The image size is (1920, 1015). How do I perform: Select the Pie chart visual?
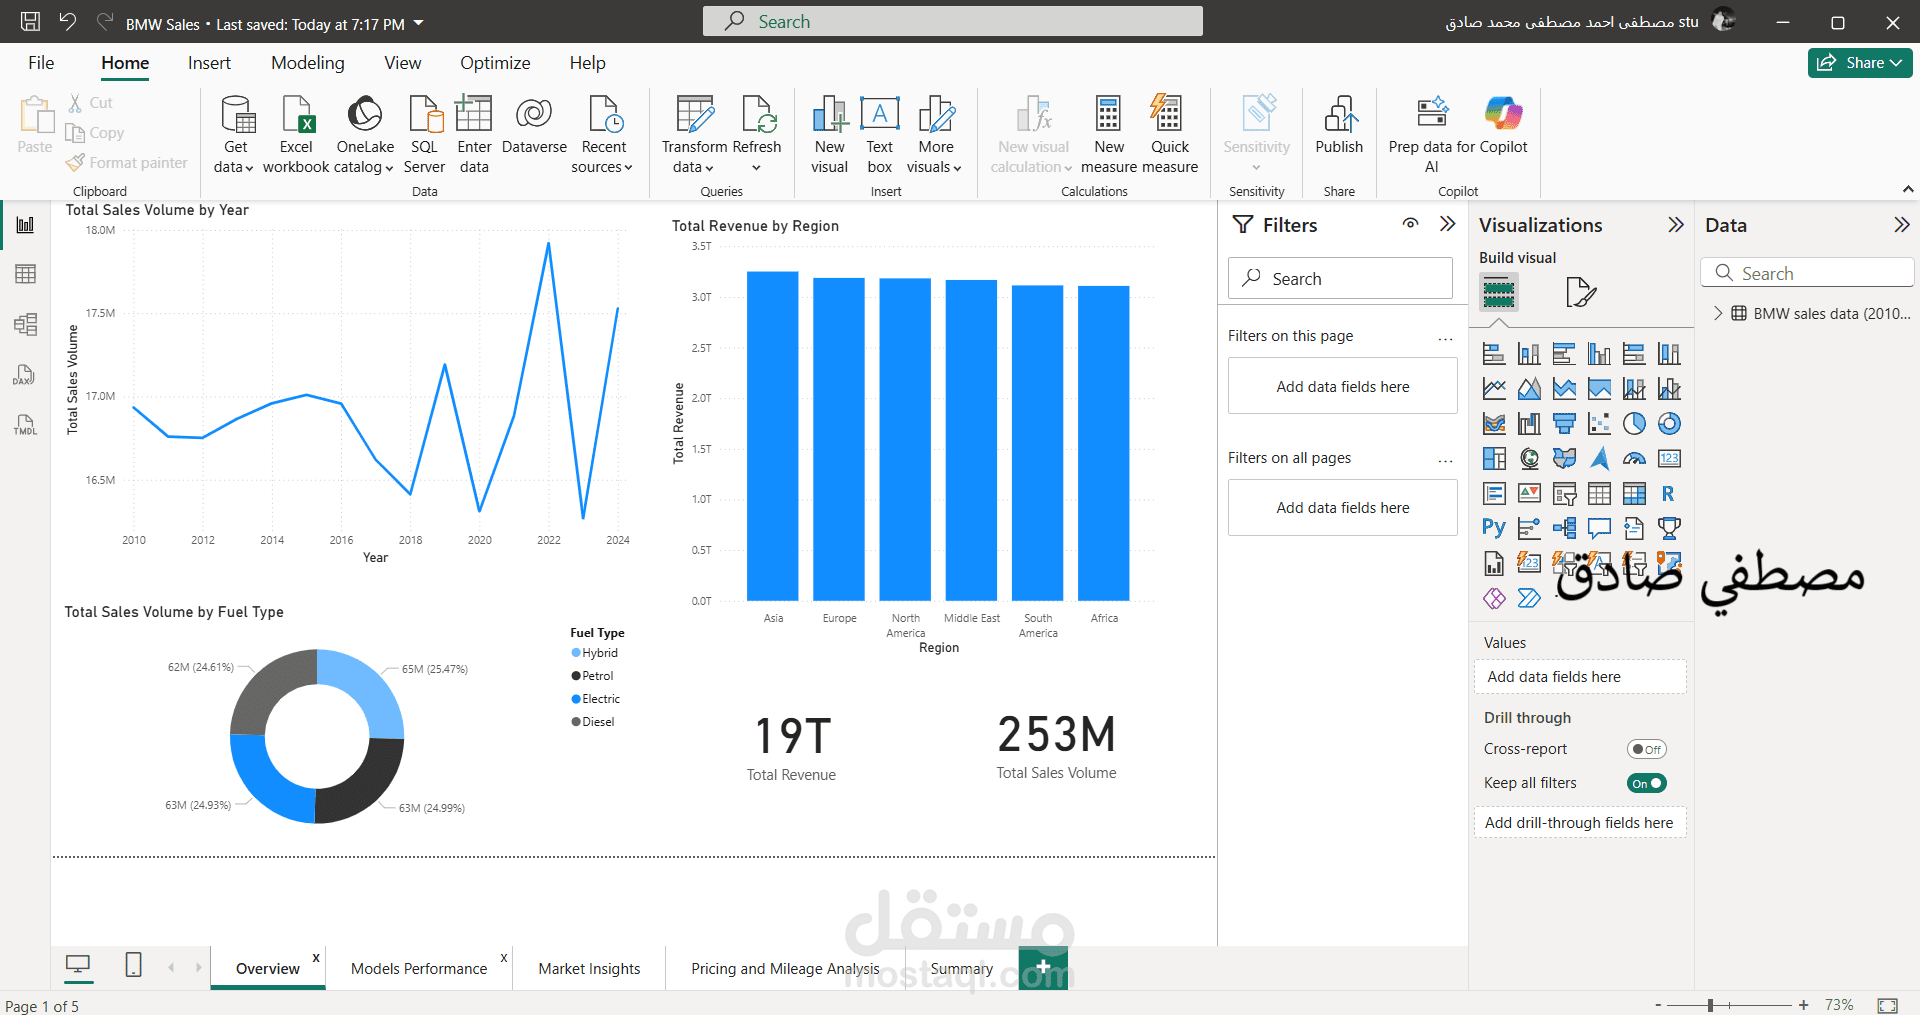[x=1634, y=424]
